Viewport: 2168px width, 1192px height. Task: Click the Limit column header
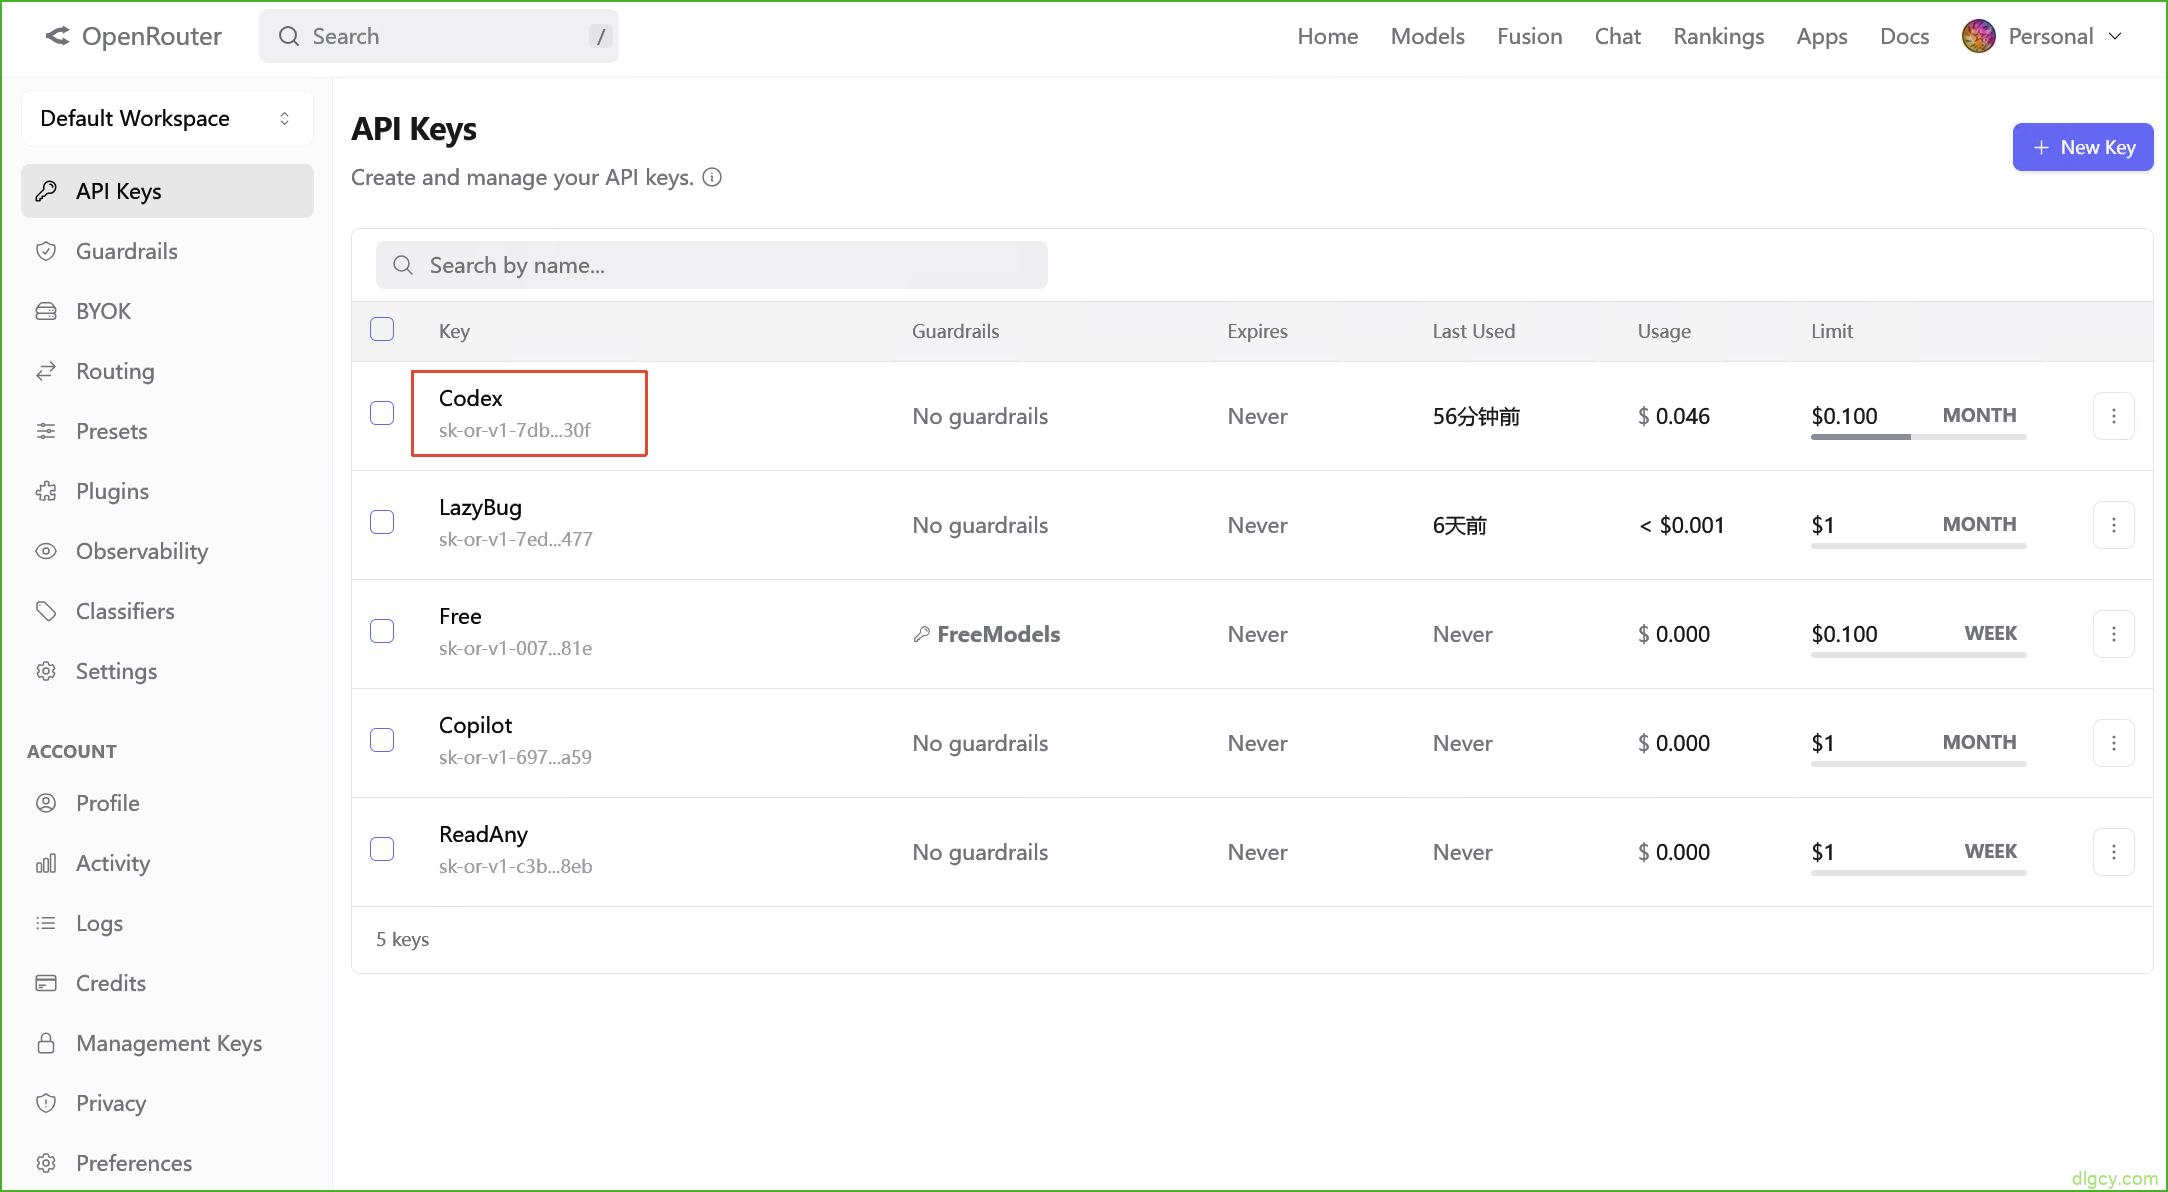click(1832, 331)
